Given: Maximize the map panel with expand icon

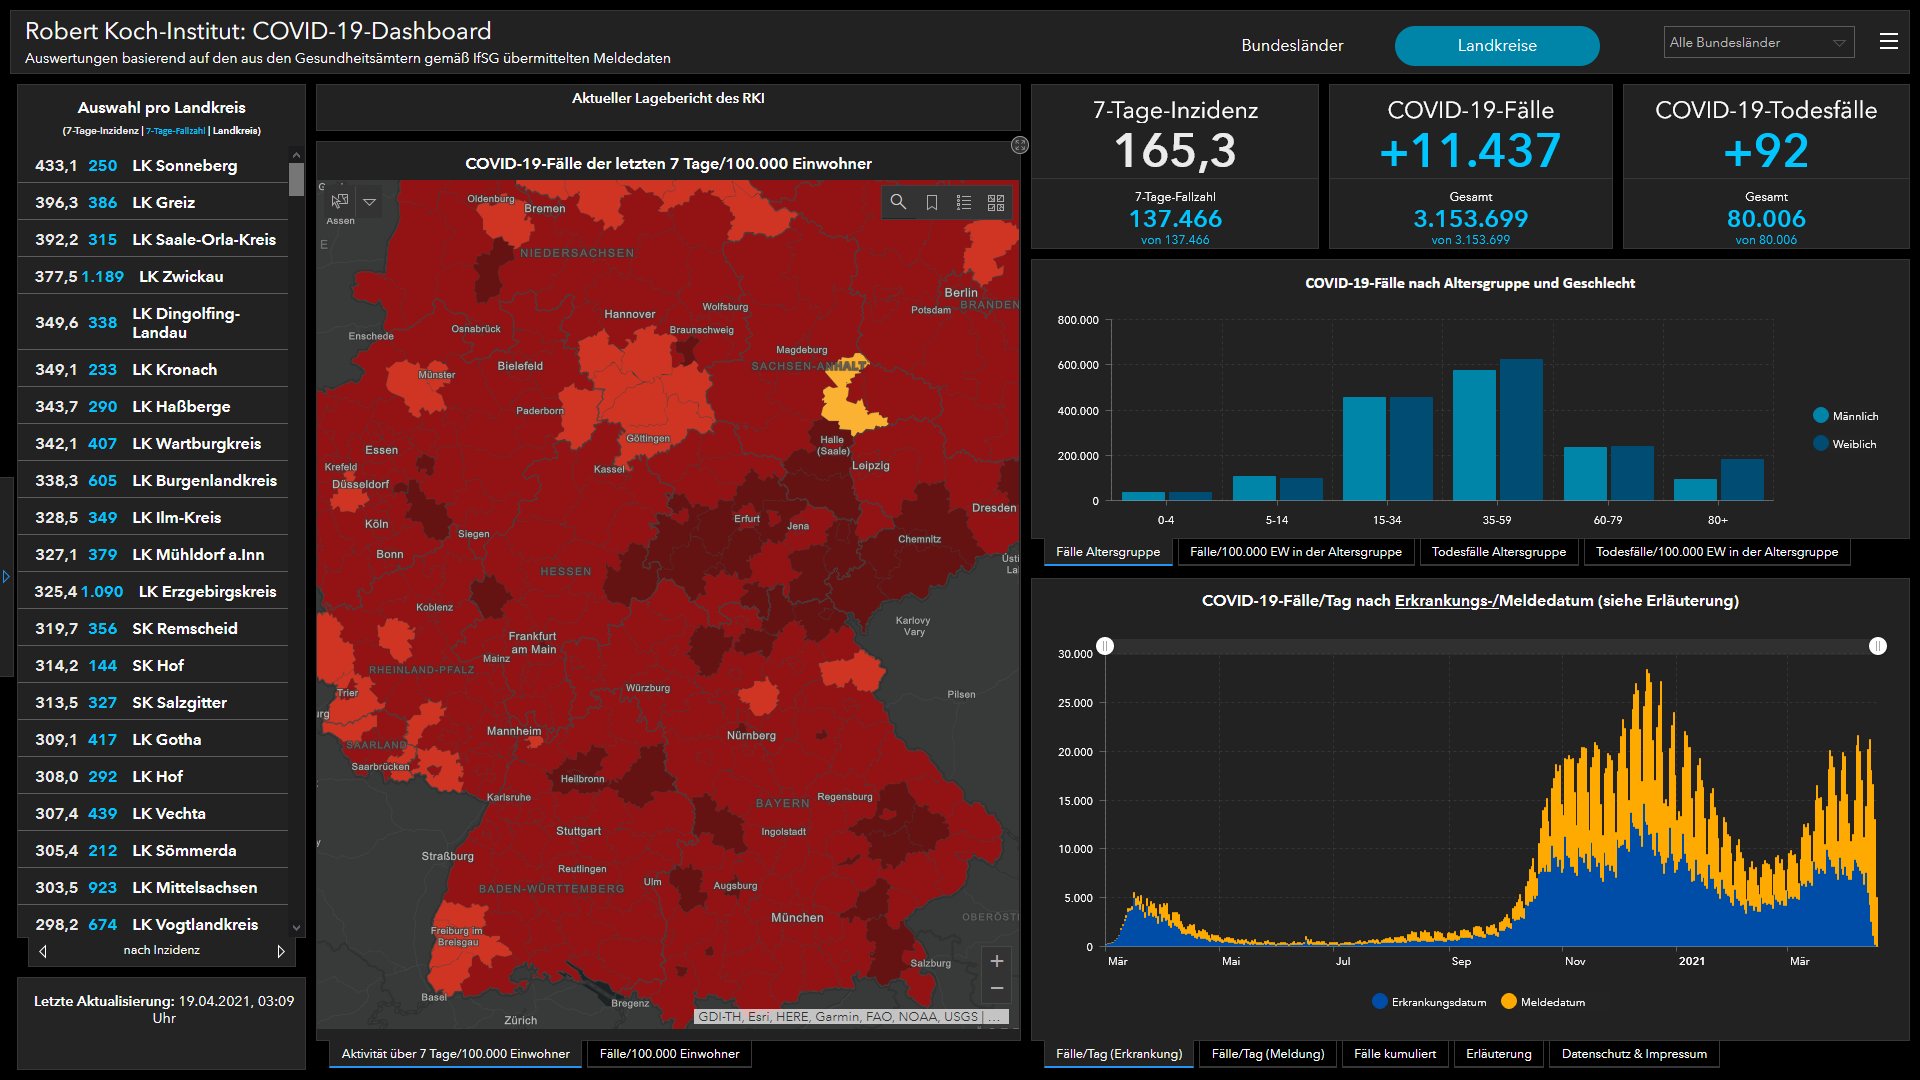Looking at the screenshot, I should (x=1019, y=145).
